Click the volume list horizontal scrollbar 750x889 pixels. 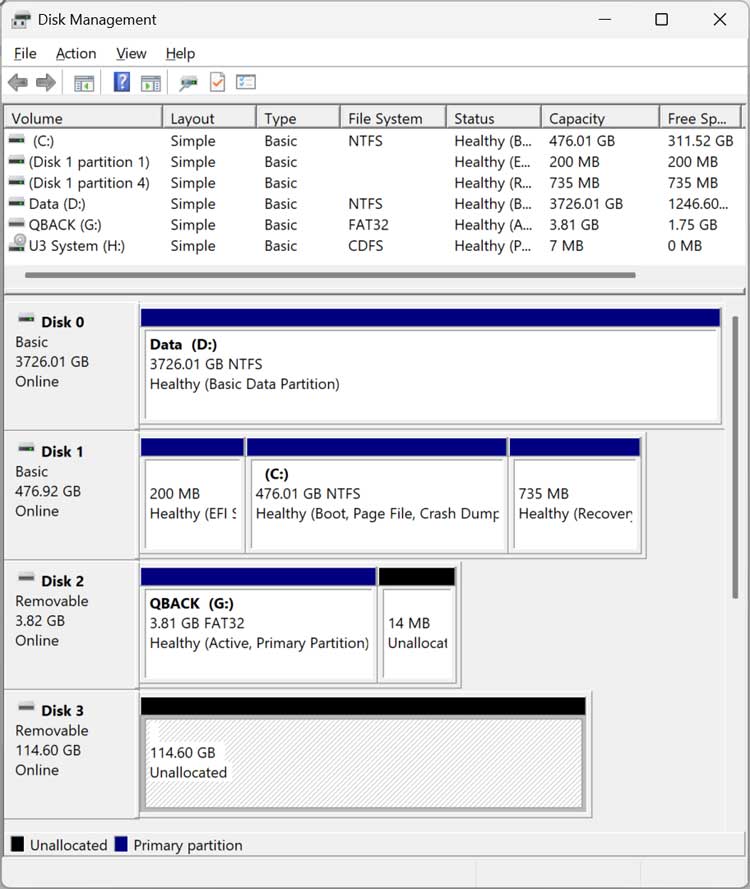click(x=330, y=275)
